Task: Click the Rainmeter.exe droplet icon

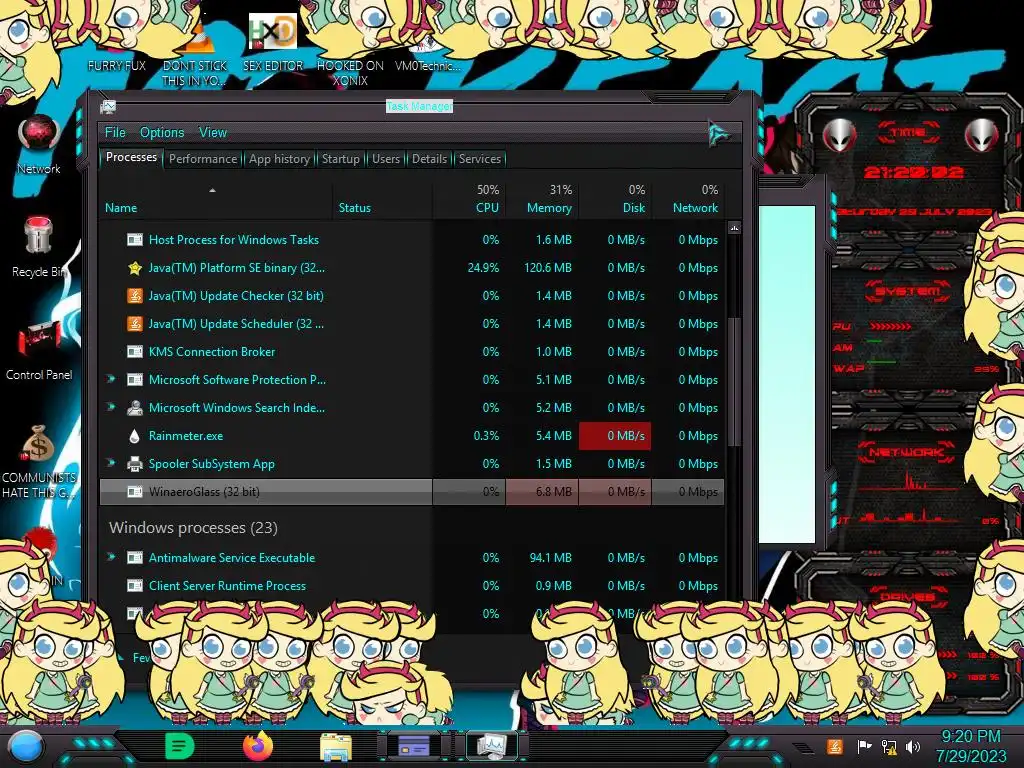Action: click(x=135, y=436)
